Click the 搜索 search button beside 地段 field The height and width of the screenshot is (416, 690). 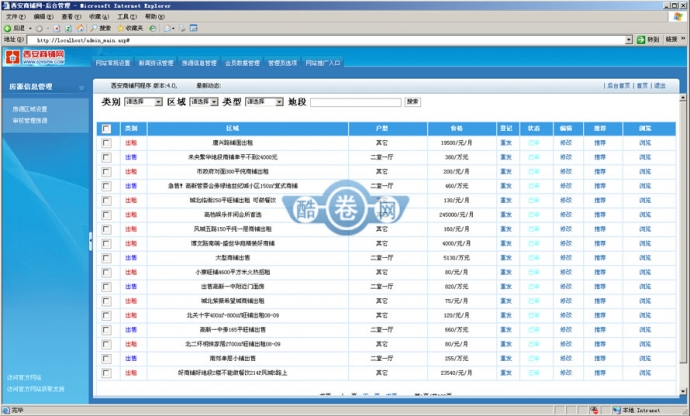[412, 102]
